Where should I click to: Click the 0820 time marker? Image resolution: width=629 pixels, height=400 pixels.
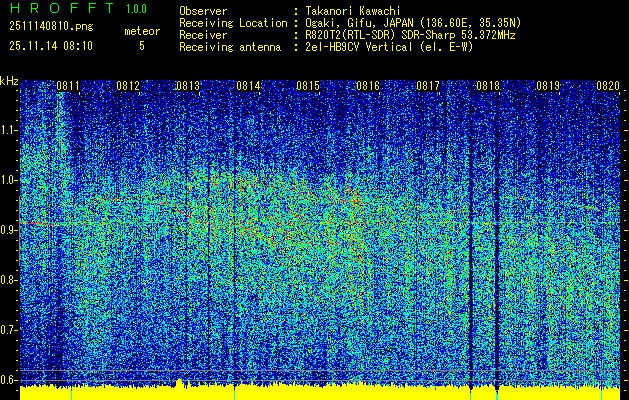click(608, 85)
